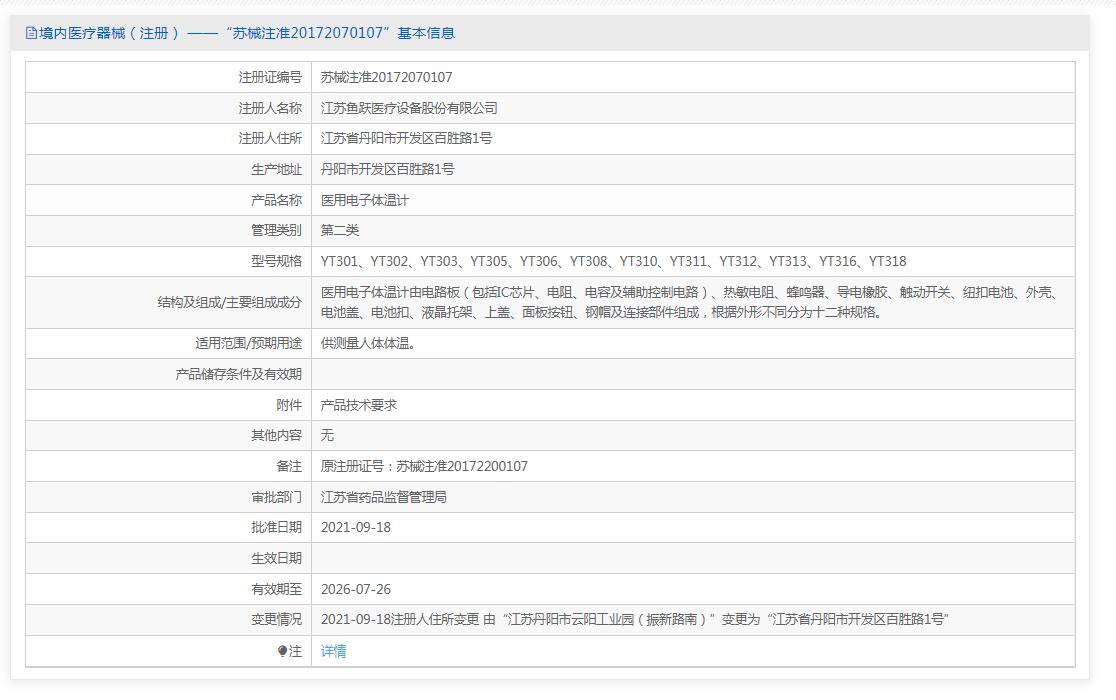The image size is (1116, 700).
Task: Click the 备注 row label
Action: click(289, 467)
